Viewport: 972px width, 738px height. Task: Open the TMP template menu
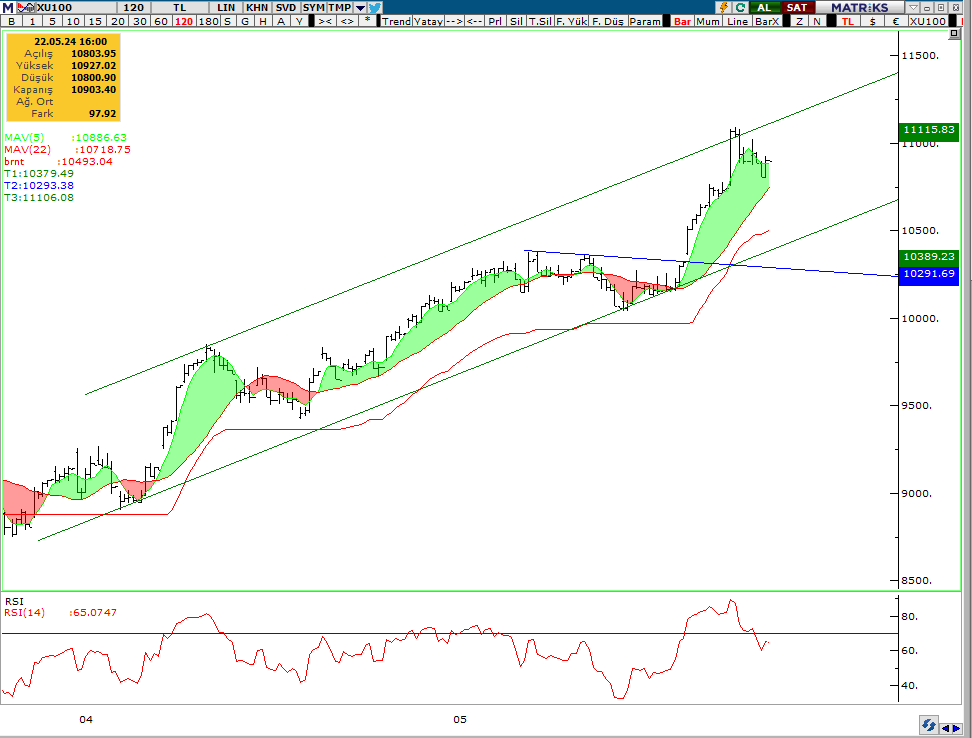(x=340, y=7)
